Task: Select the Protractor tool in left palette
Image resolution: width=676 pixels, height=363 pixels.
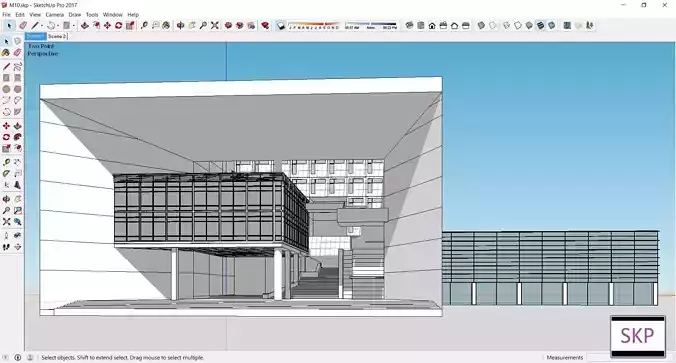Action: click(6, 173)
